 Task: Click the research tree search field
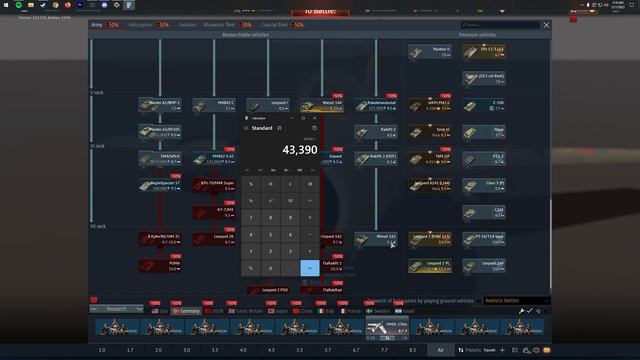[500, 25]
